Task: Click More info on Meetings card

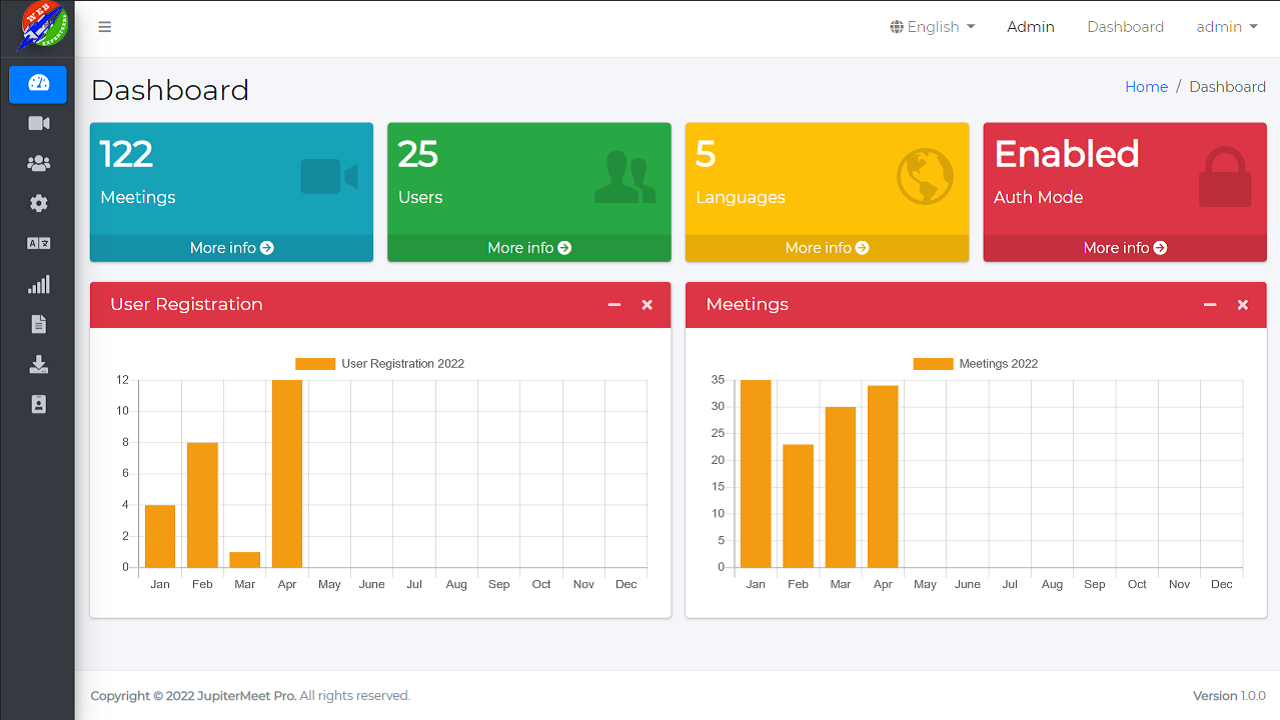Action: (x=231, y=248)
